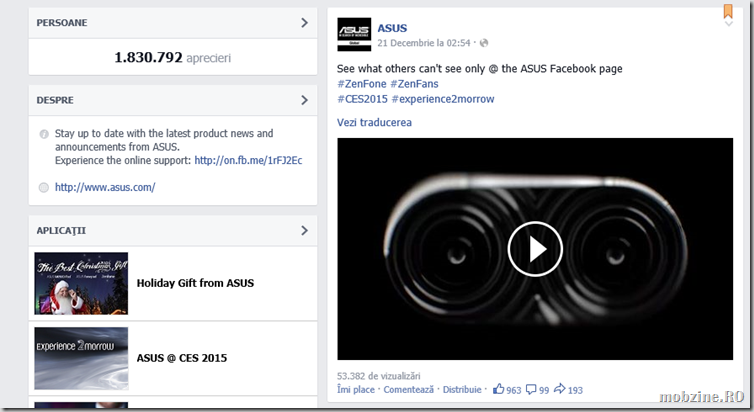Image resolution: width=754 pixels, height=412 pixels.
Task: Click the thumbs-up icon showing 963 likes
Action: pos(498,389)
